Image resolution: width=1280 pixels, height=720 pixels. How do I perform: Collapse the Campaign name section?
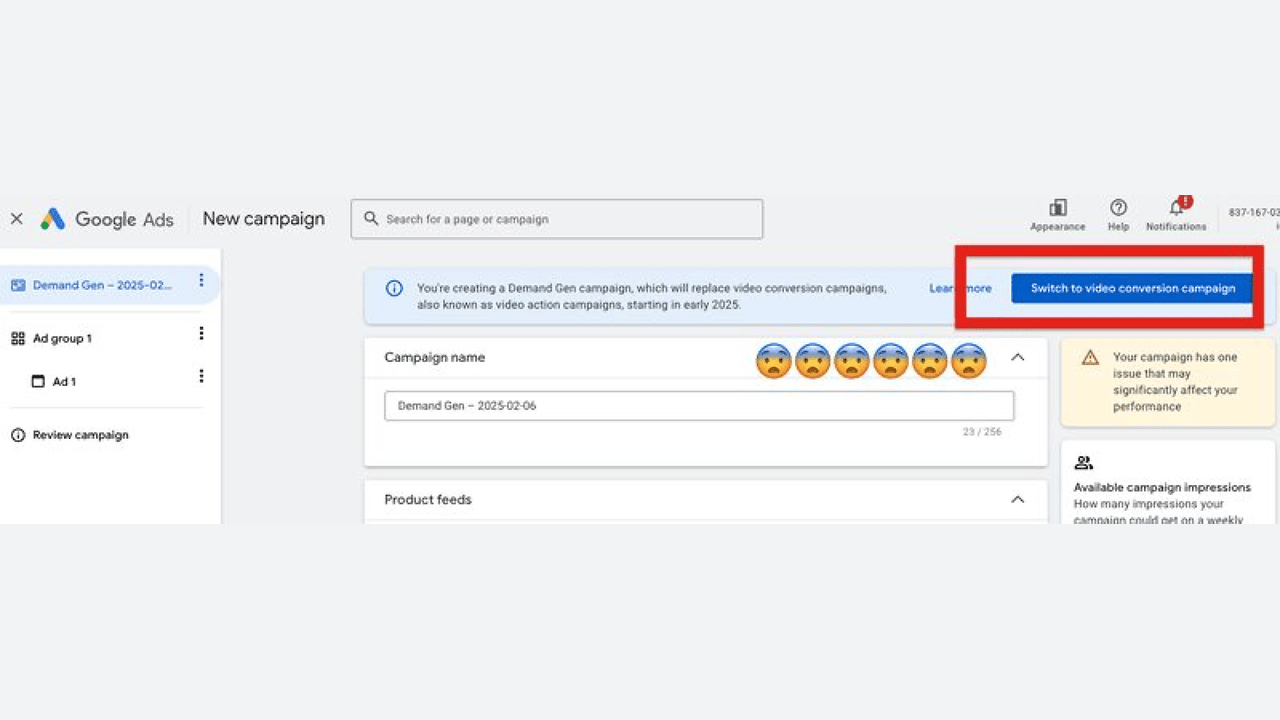[x=1017, y=358]
